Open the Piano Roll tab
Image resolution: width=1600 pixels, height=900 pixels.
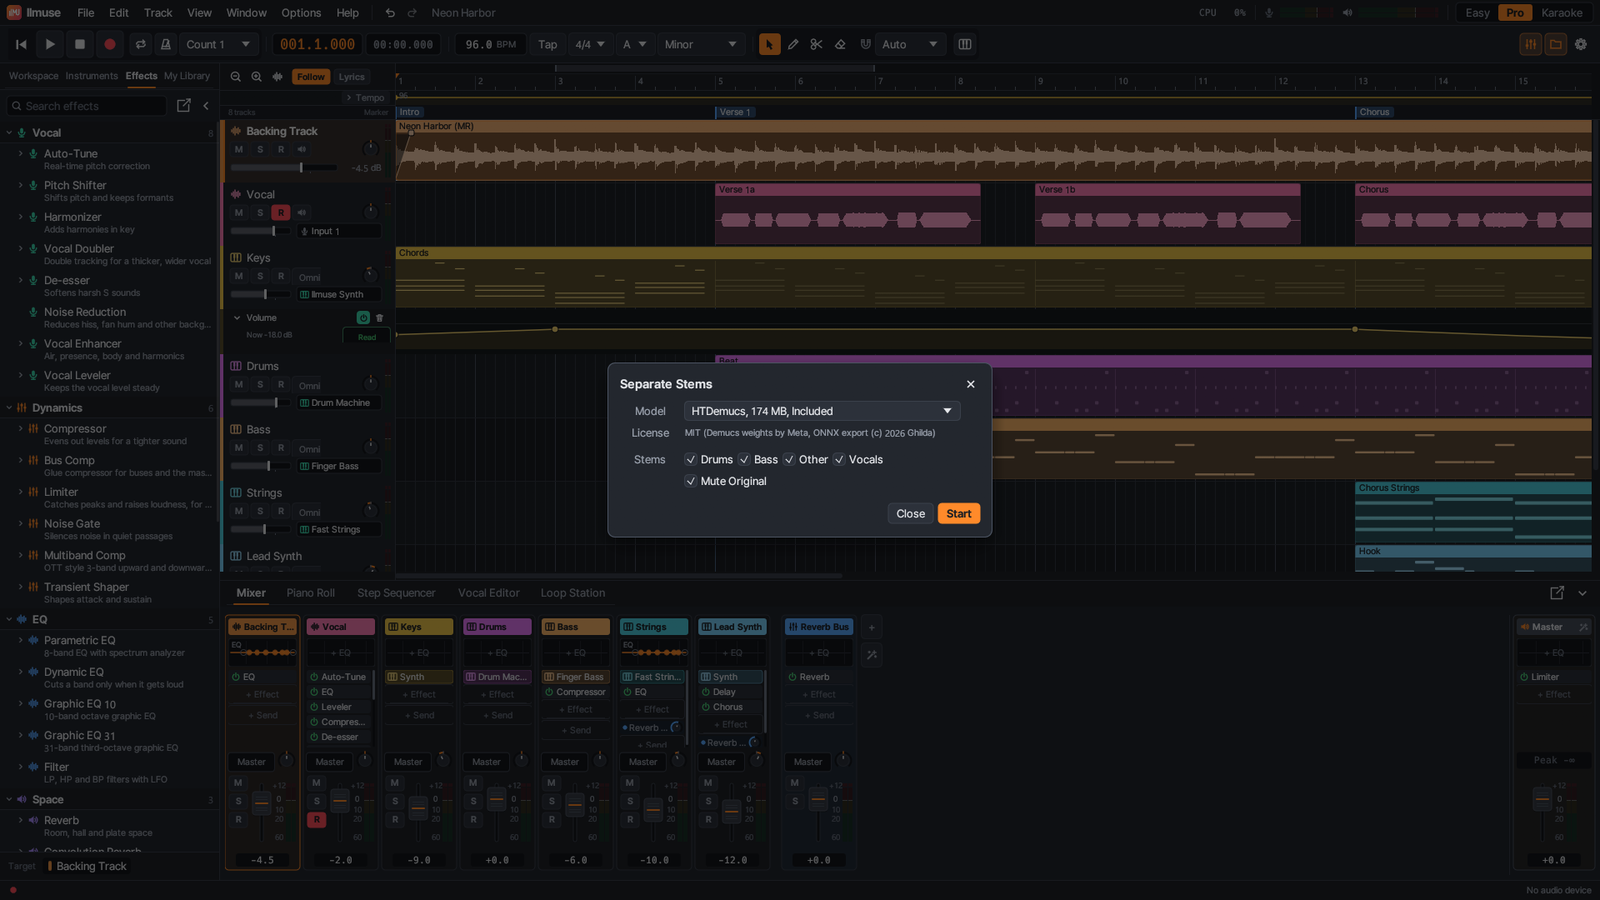tap(310, 593)
